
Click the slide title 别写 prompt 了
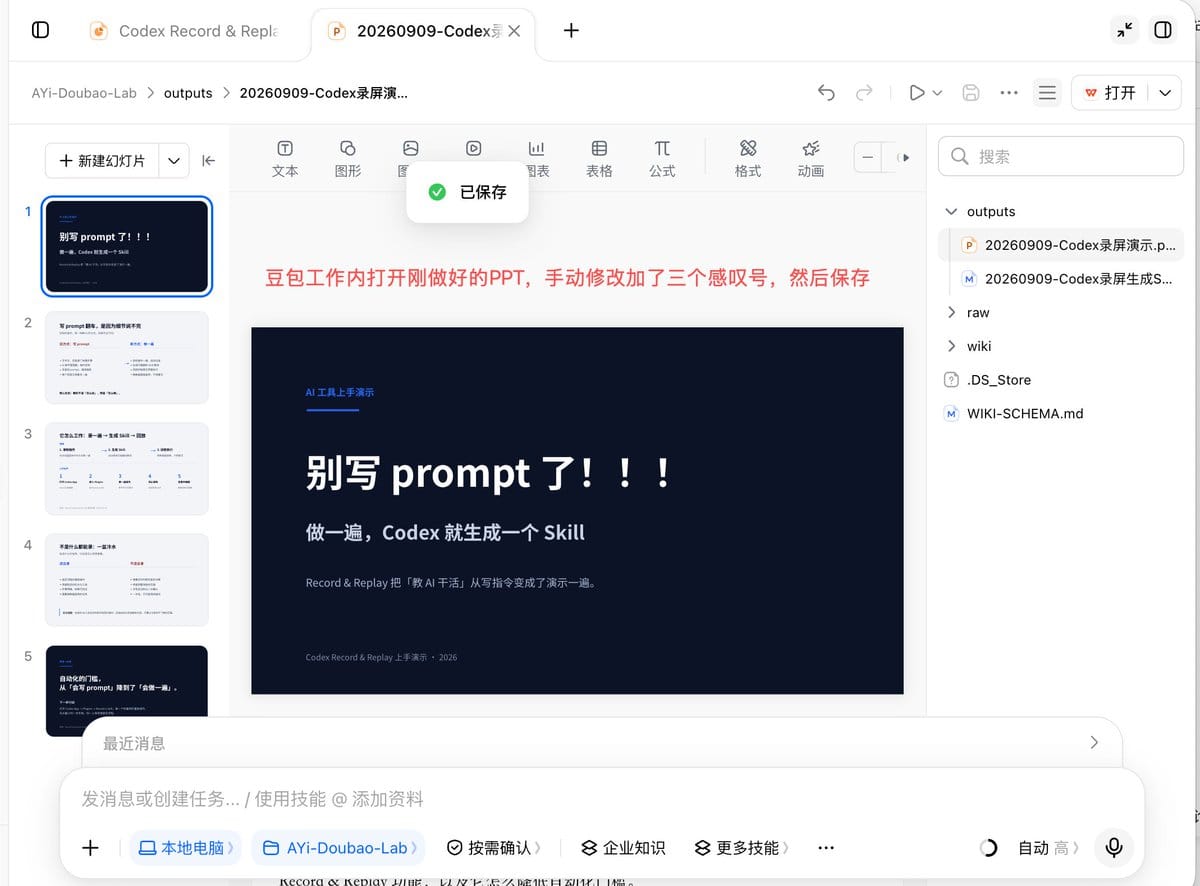click(489, 474)
